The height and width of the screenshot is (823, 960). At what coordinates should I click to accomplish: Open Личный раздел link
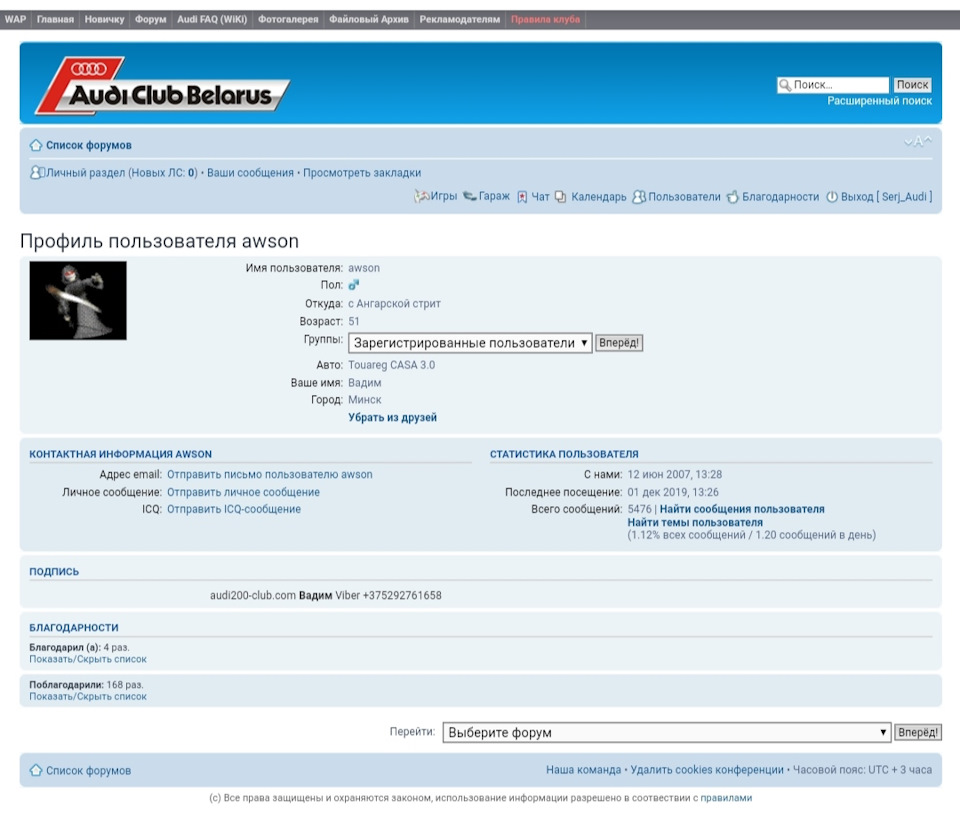[86, 173]
